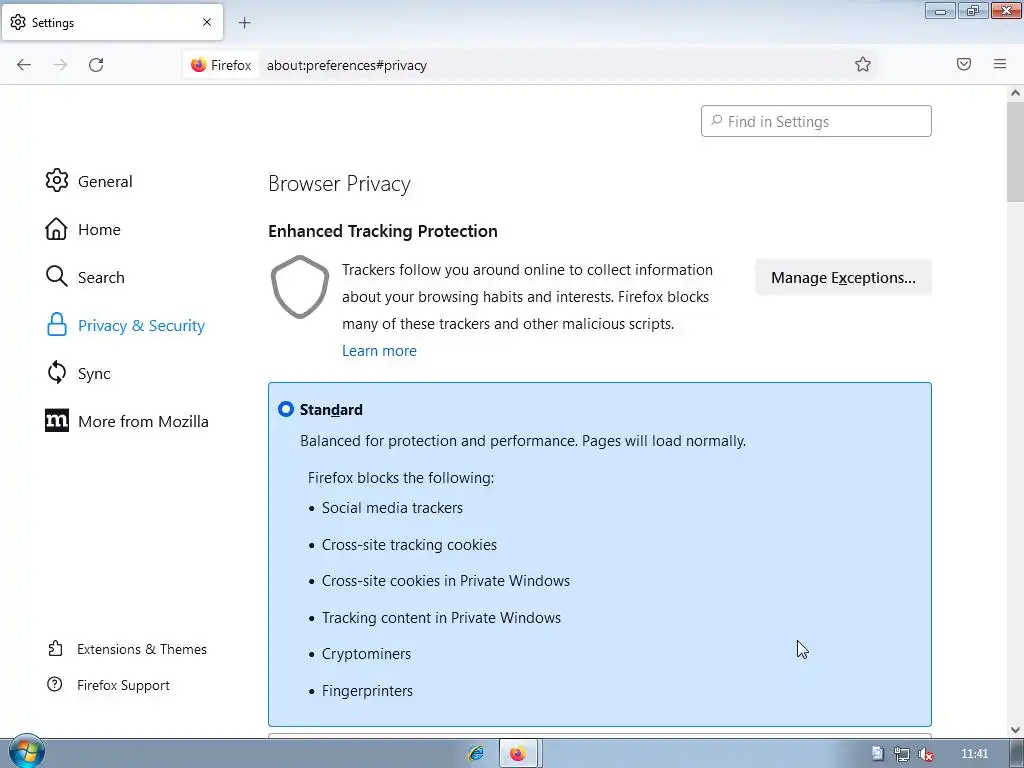Click the Privacy & Security lock icon
The height and width of the screenshot is (768, 1024).
[x=57, y=325]
